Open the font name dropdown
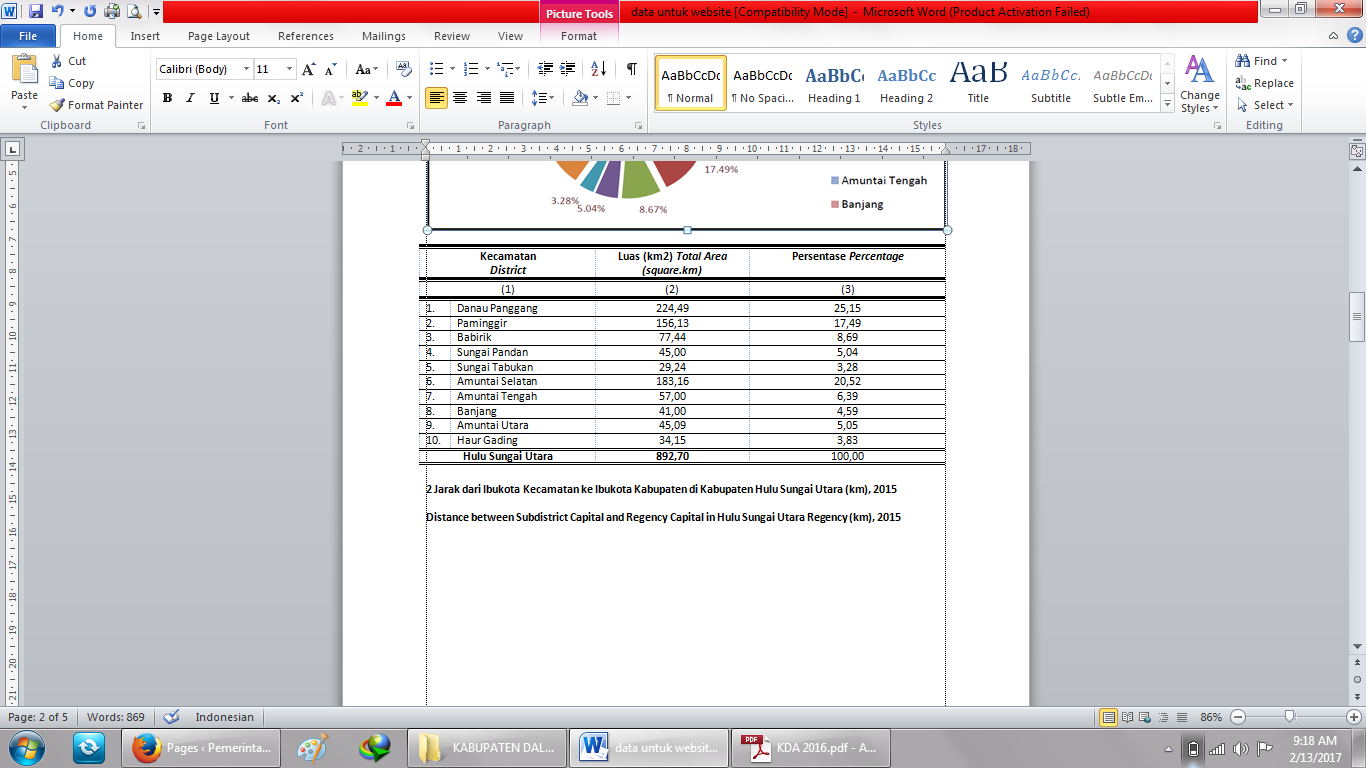The height and width of the screenshot is (768, 1366). (x=246, y=69)
